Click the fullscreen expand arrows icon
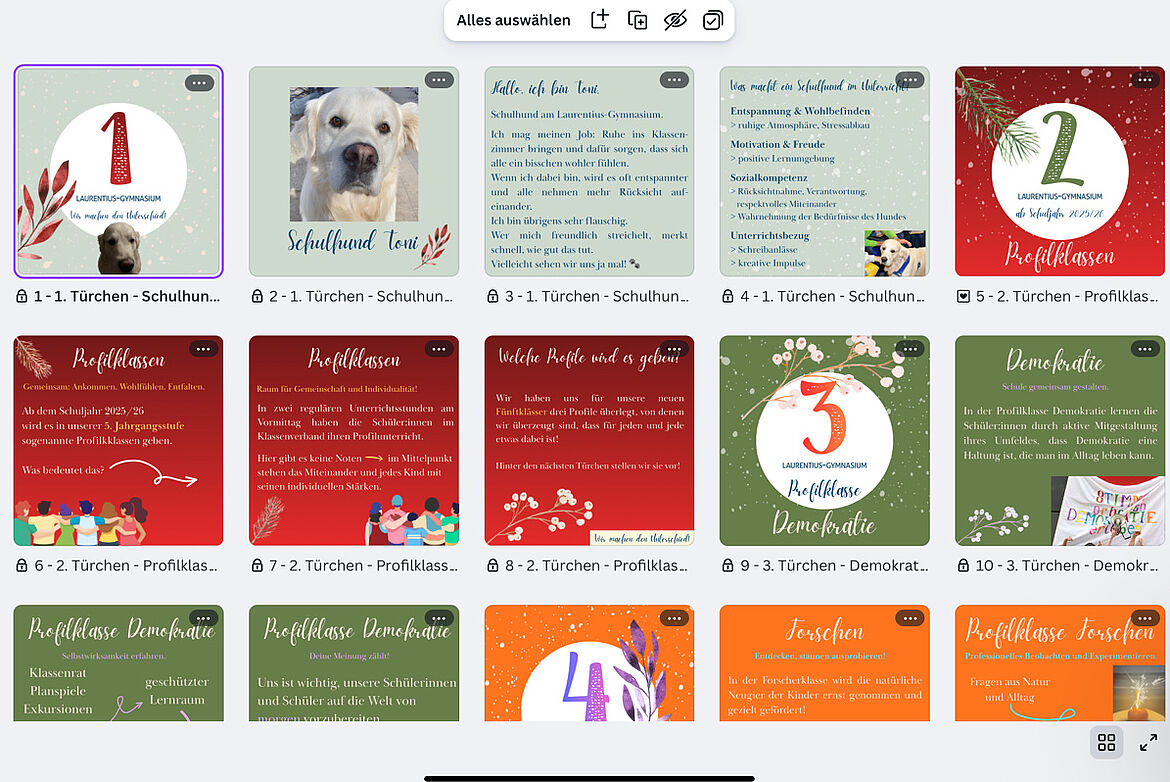1170x782 pixels. coord(1148,742)
